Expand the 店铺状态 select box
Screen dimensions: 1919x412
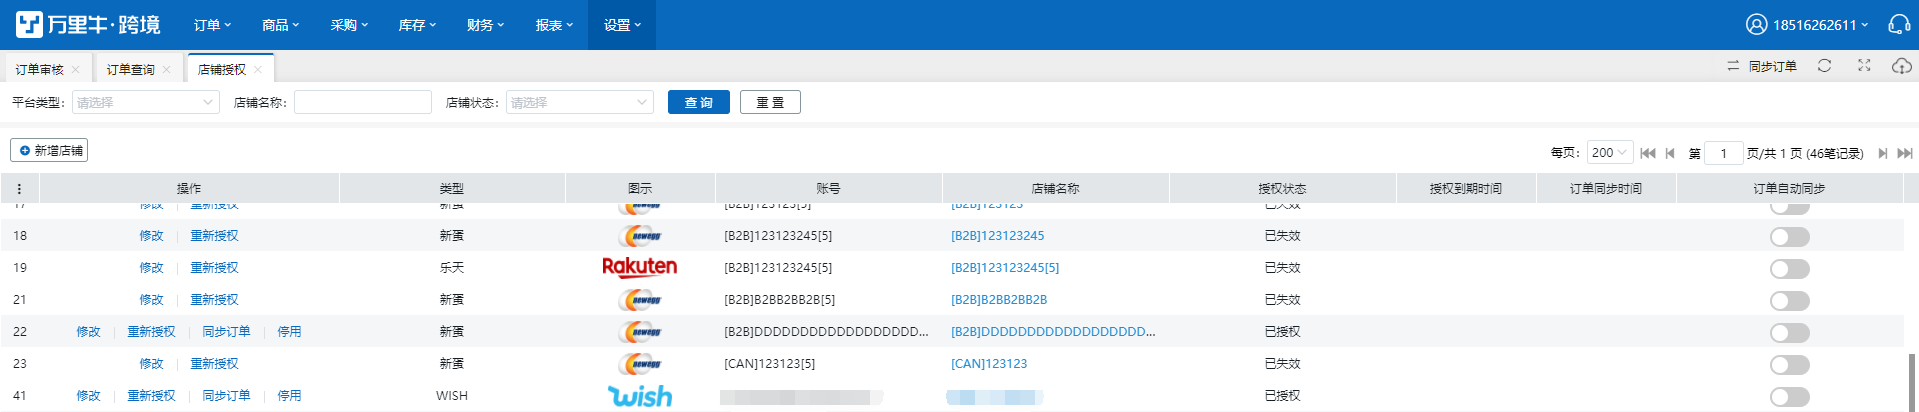[x=579, y=102]
